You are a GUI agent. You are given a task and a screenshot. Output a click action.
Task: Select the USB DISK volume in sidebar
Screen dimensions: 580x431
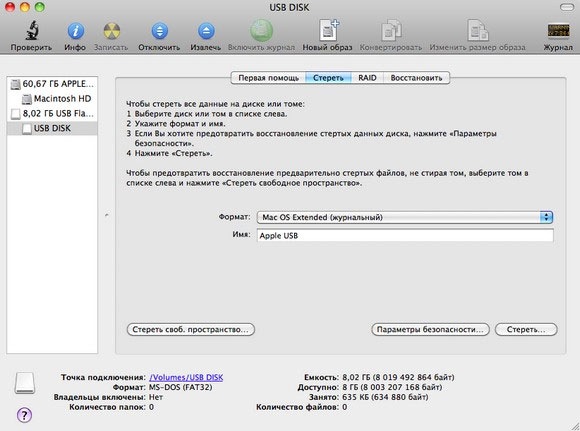pyautogui.click(x=52, y=128)
